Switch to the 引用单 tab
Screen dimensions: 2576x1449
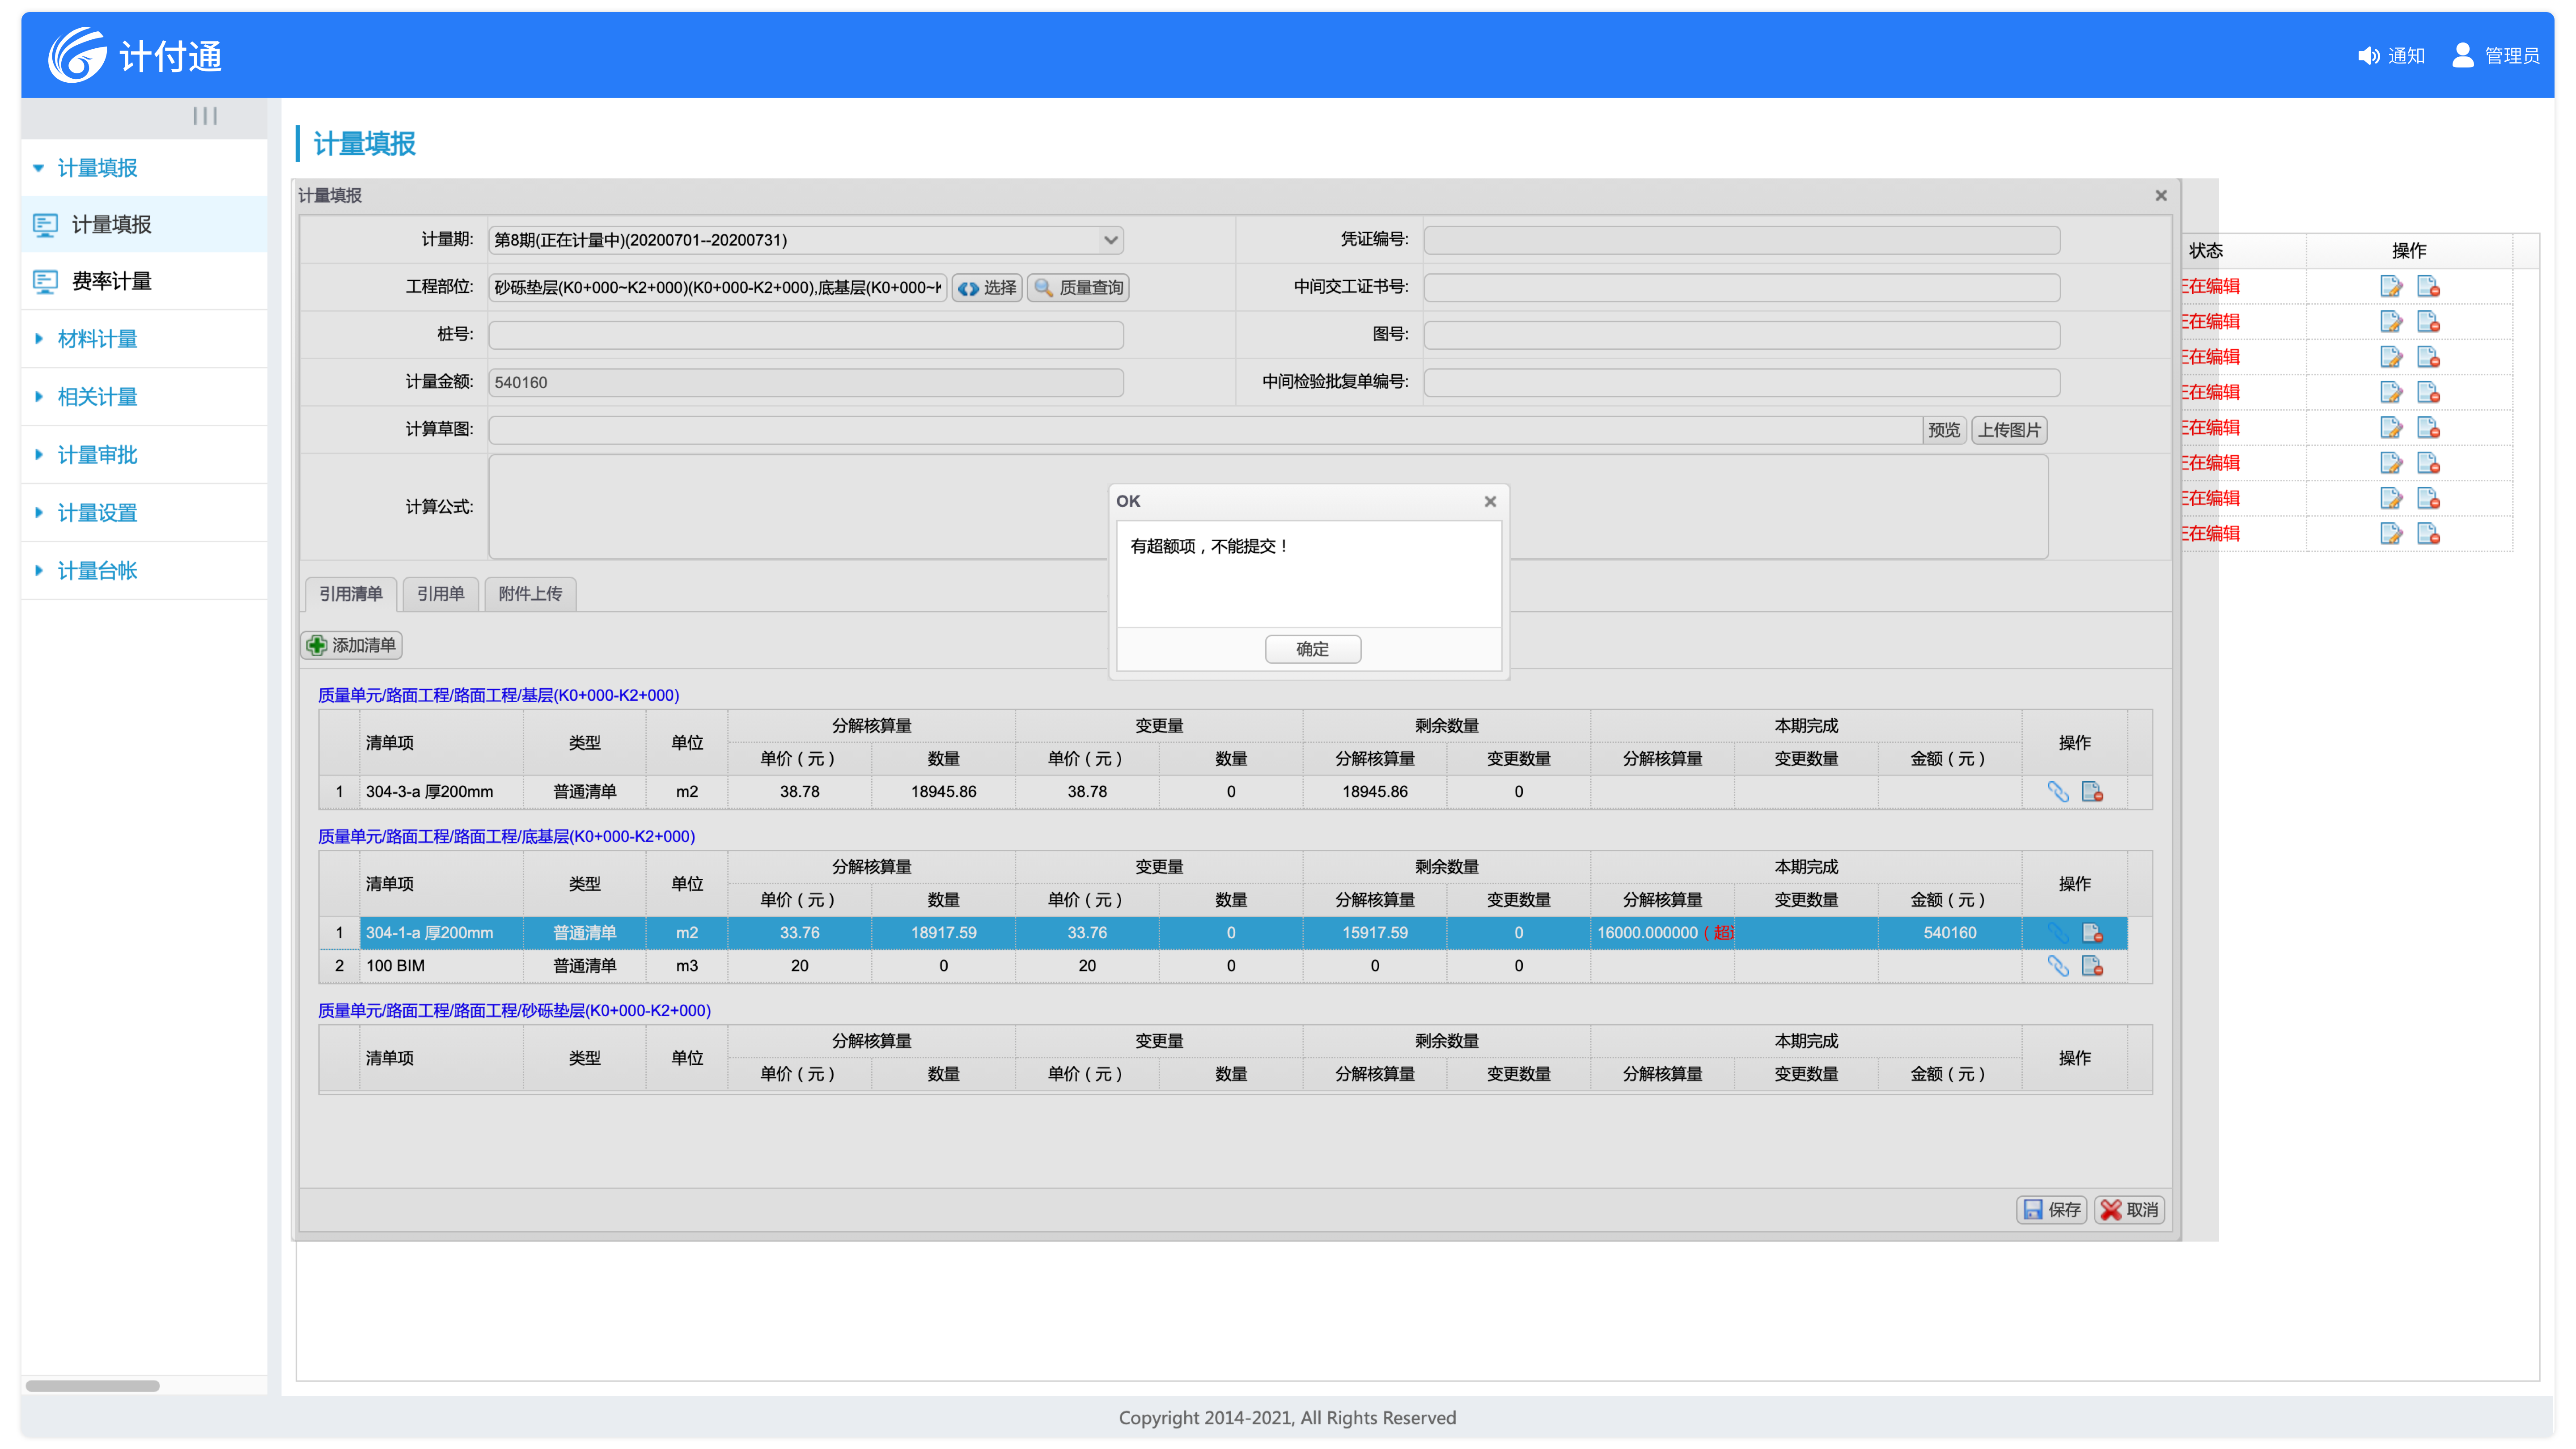pos(440,594)
